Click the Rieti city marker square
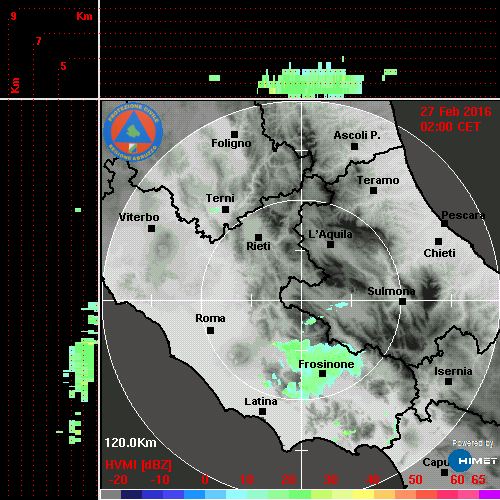500x500 pixels. coord(258,237)
